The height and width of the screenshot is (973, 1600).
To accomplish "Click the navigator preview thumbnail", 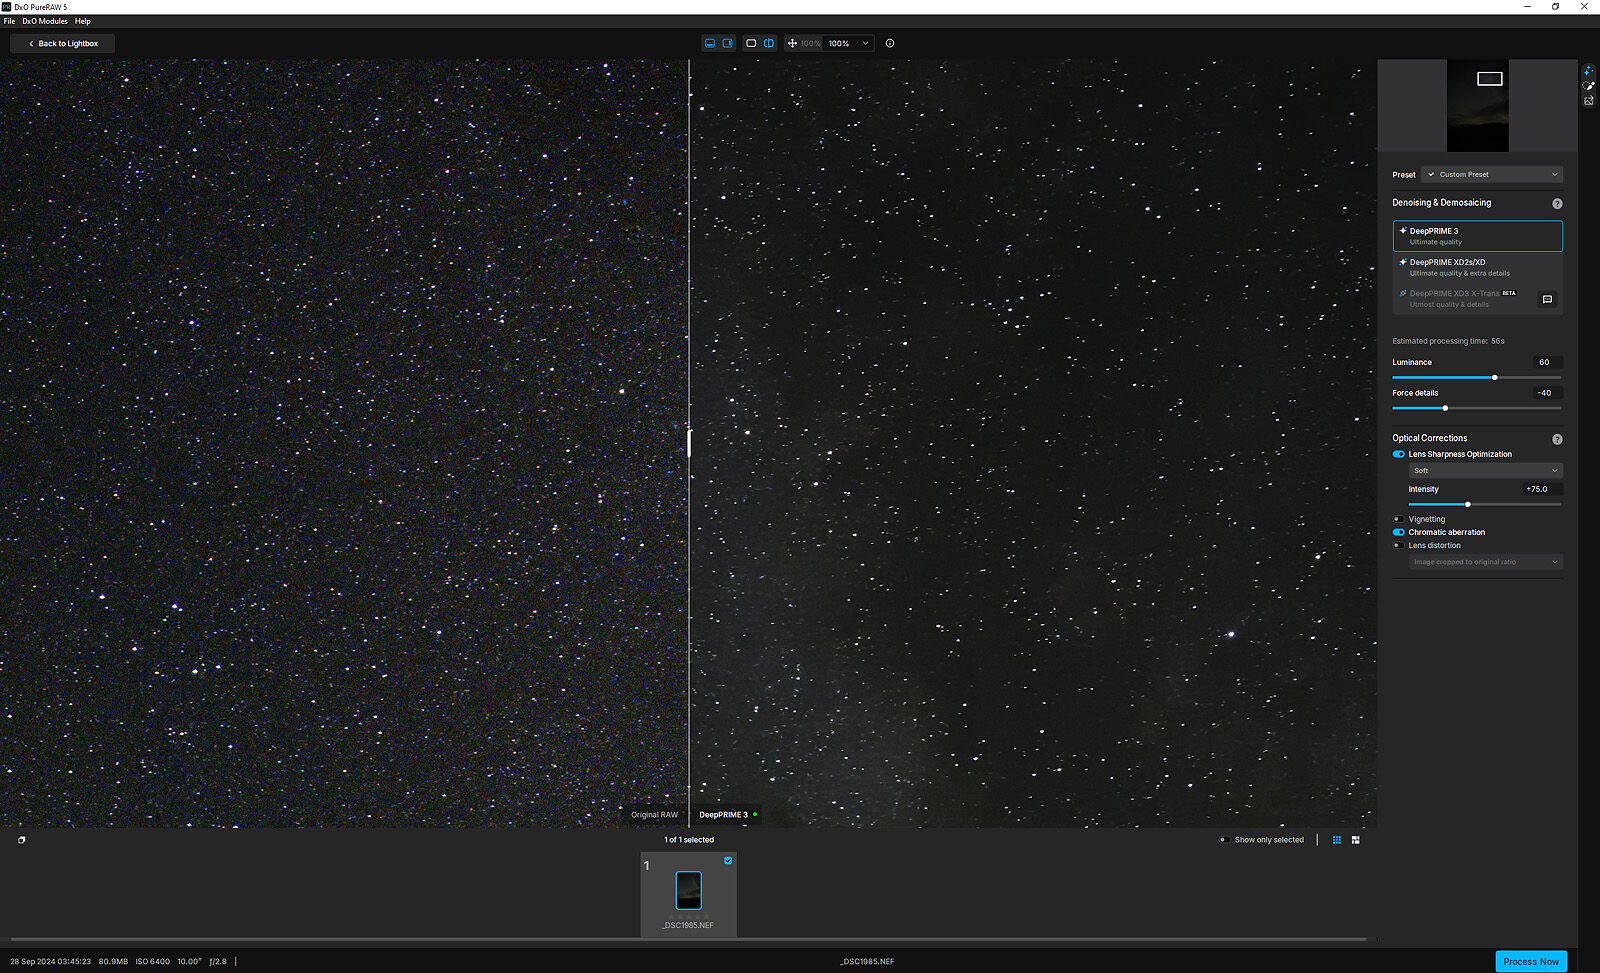I will 1477,106.
